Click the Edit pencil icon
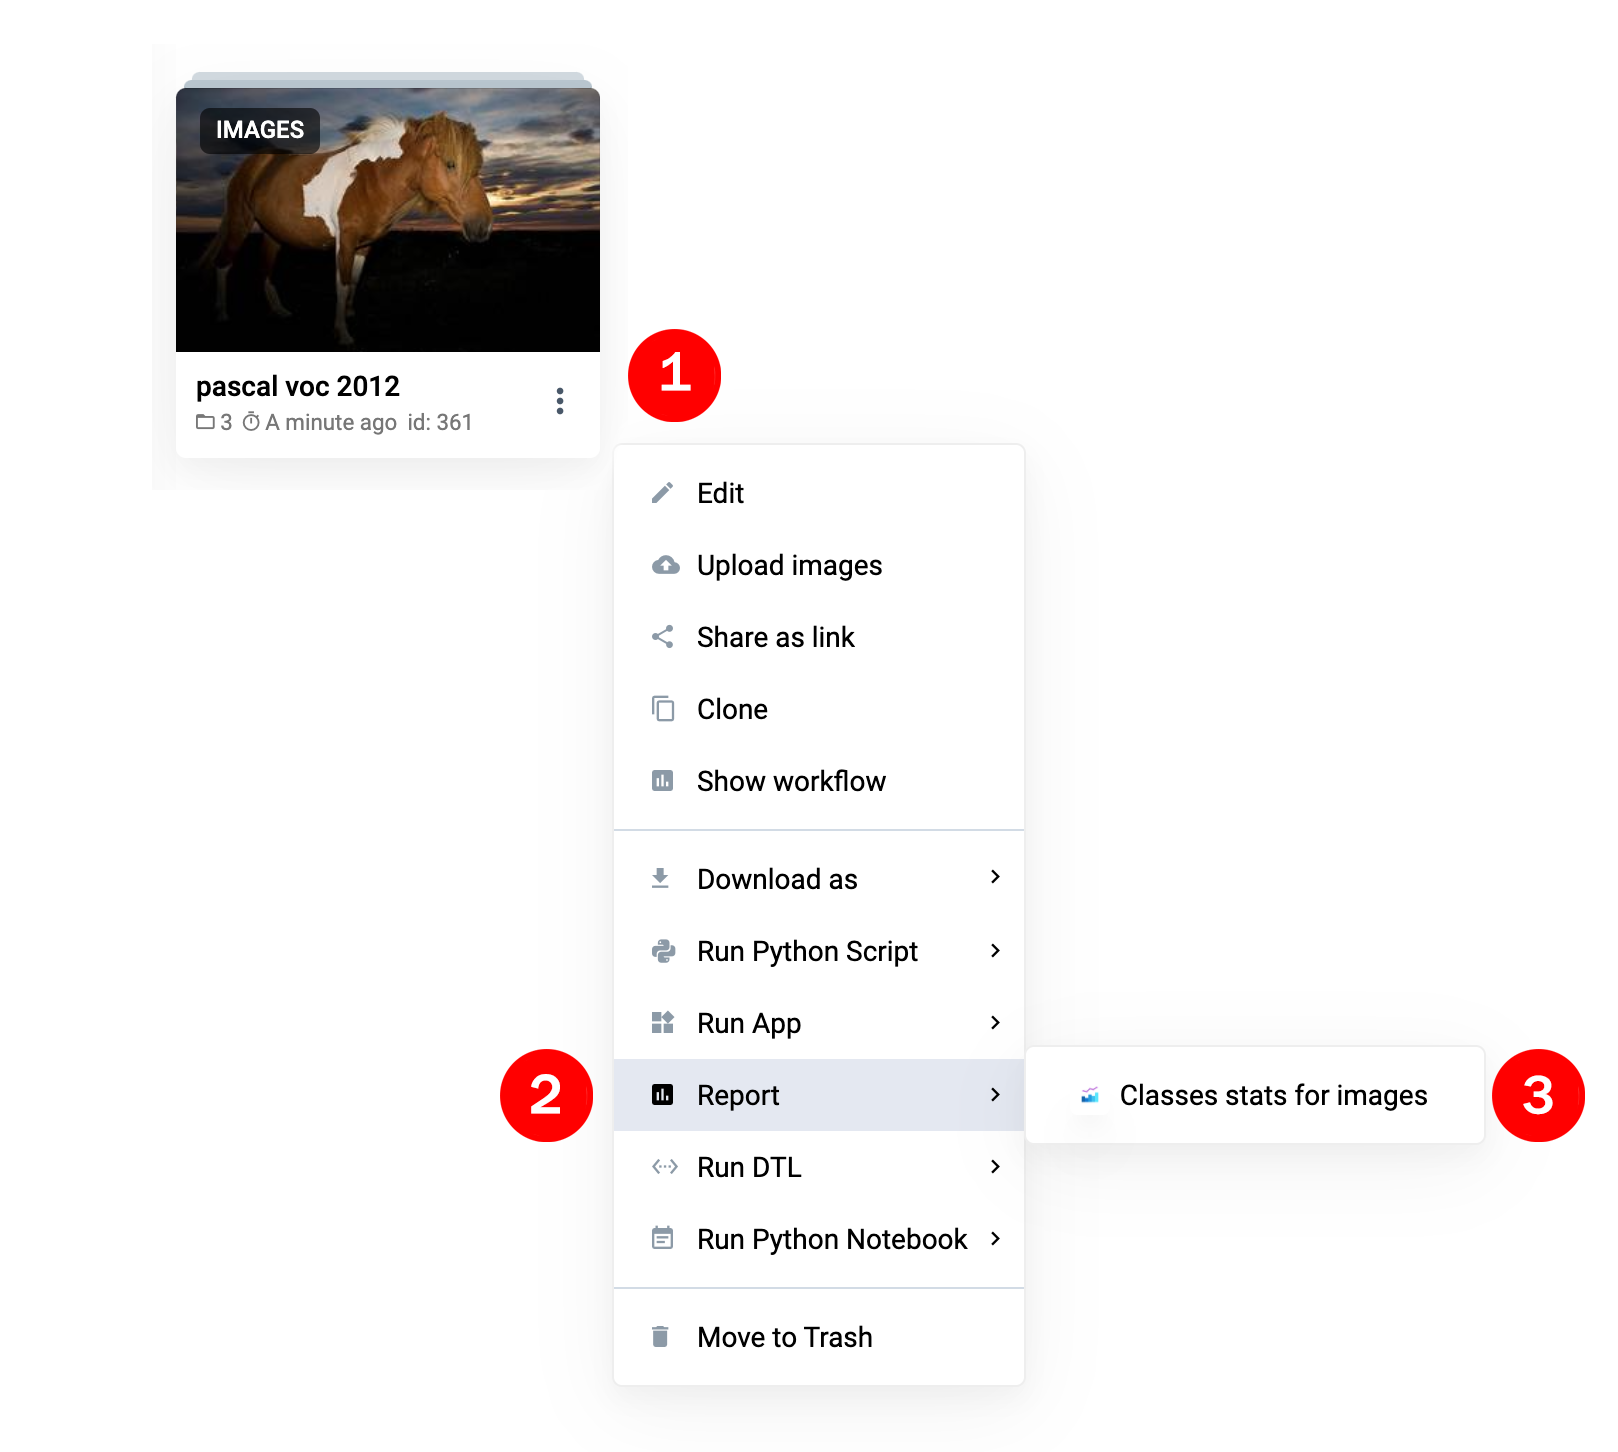 (x=662, y=493)
